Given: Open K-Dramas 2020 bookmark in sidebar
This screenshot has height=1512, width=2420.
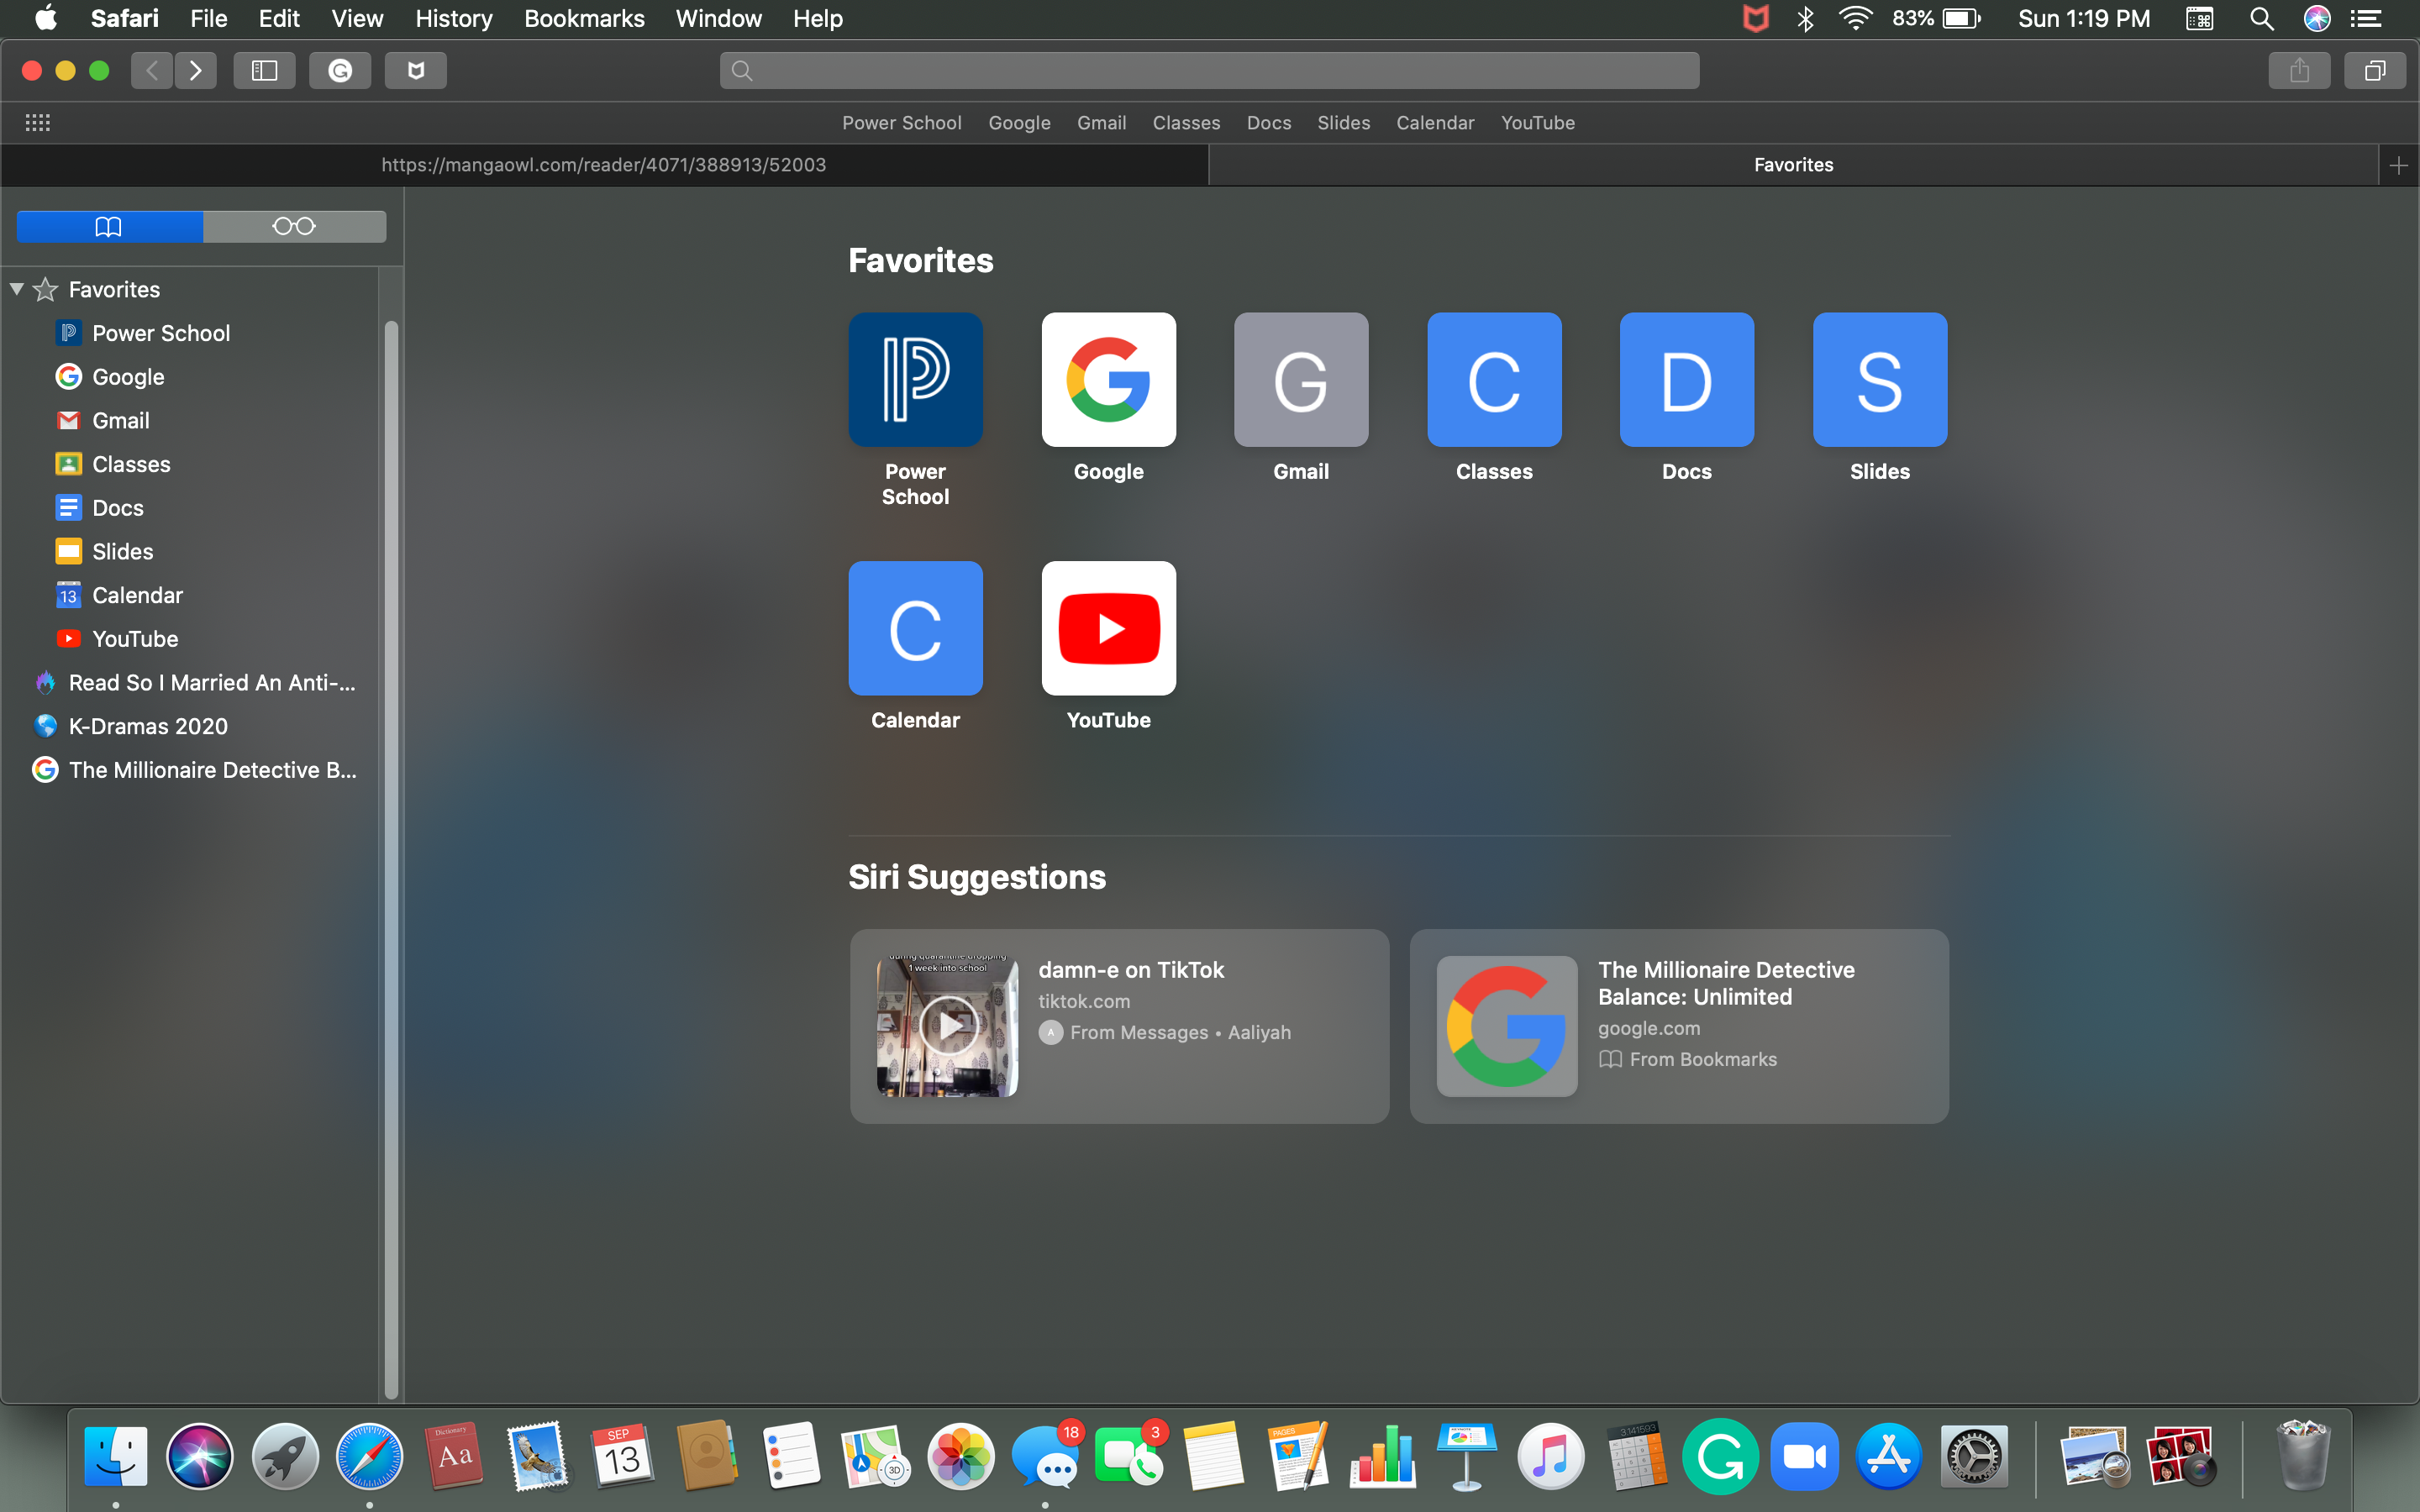Looking at the screenshot, I should (148, 726).
